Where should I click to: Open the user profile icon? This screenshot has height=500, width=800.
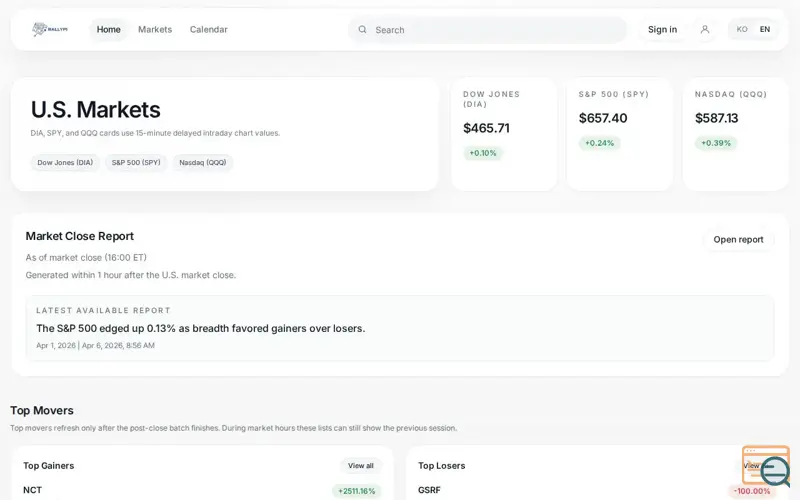coord(705,30)
